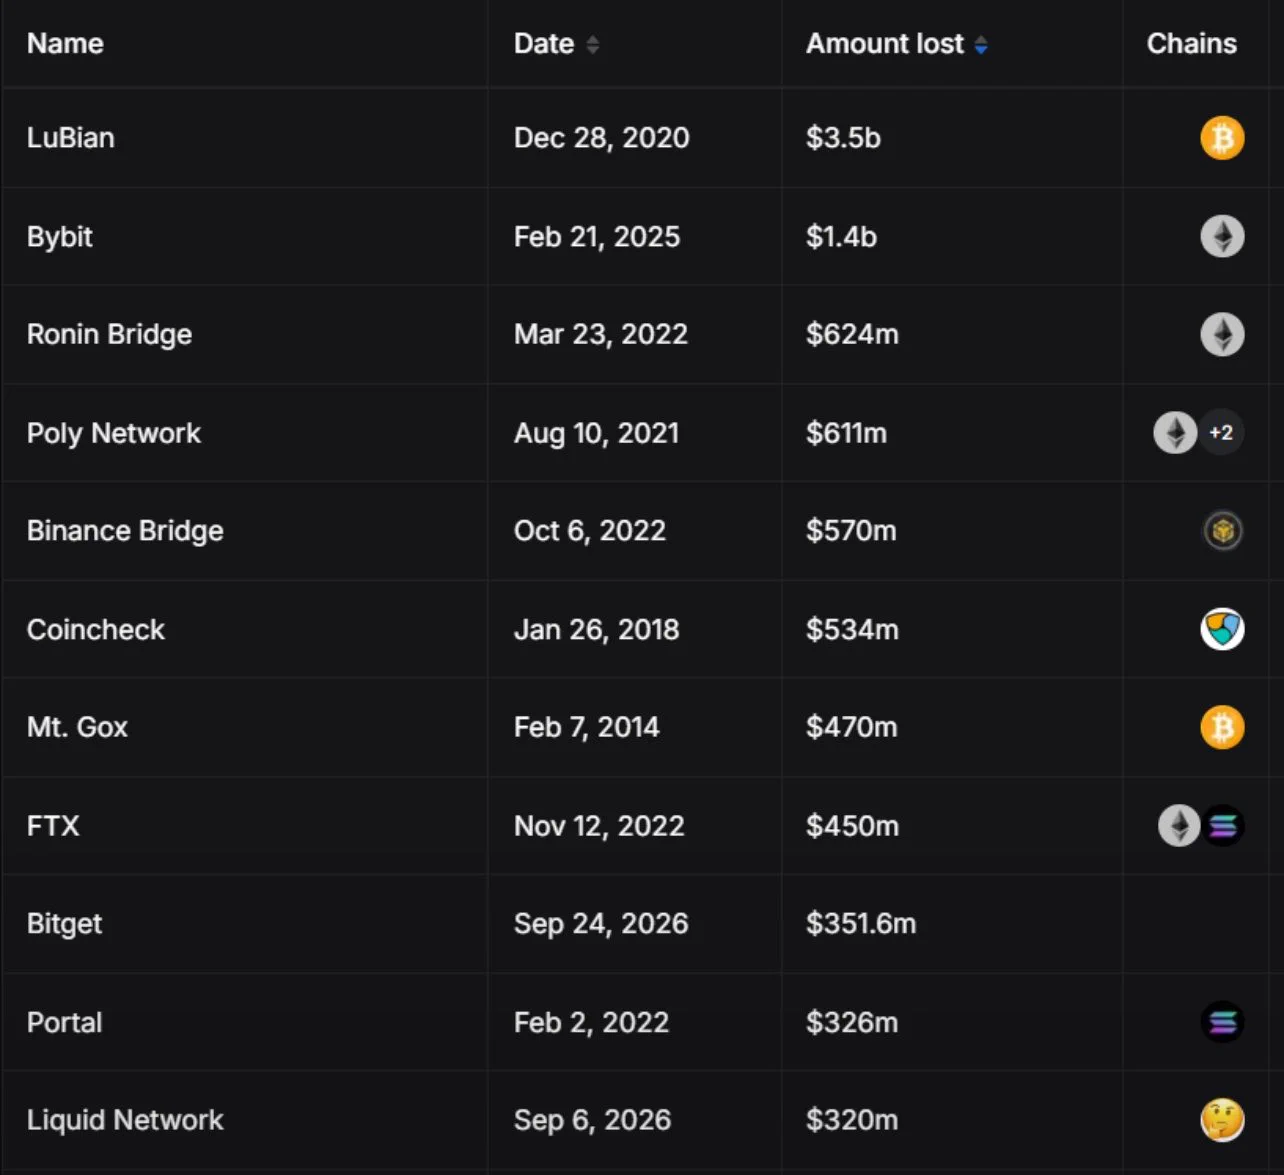Screen dimensions: 1284x1175
Task: Click the BNB chain icon for Binance Bridge
Action: 1222,531
